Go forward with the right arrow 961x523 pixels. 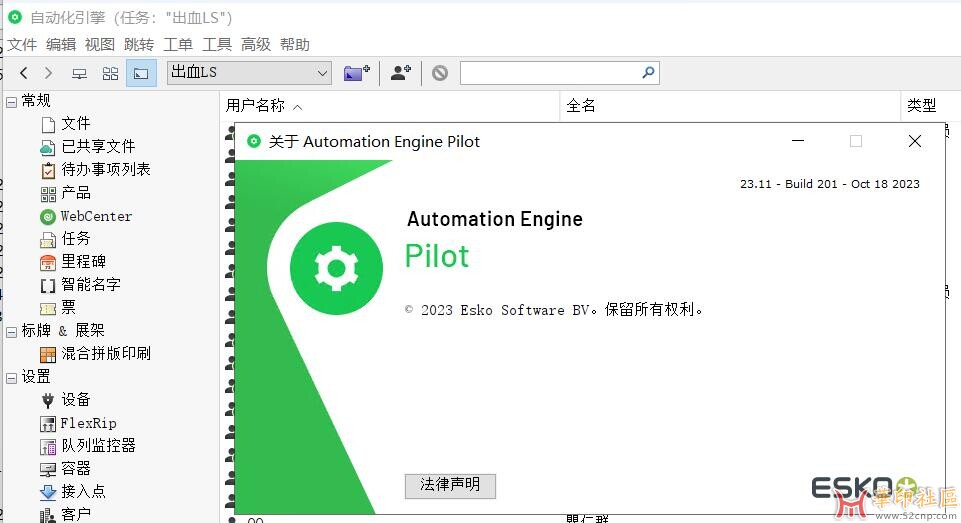coord(48,73)
